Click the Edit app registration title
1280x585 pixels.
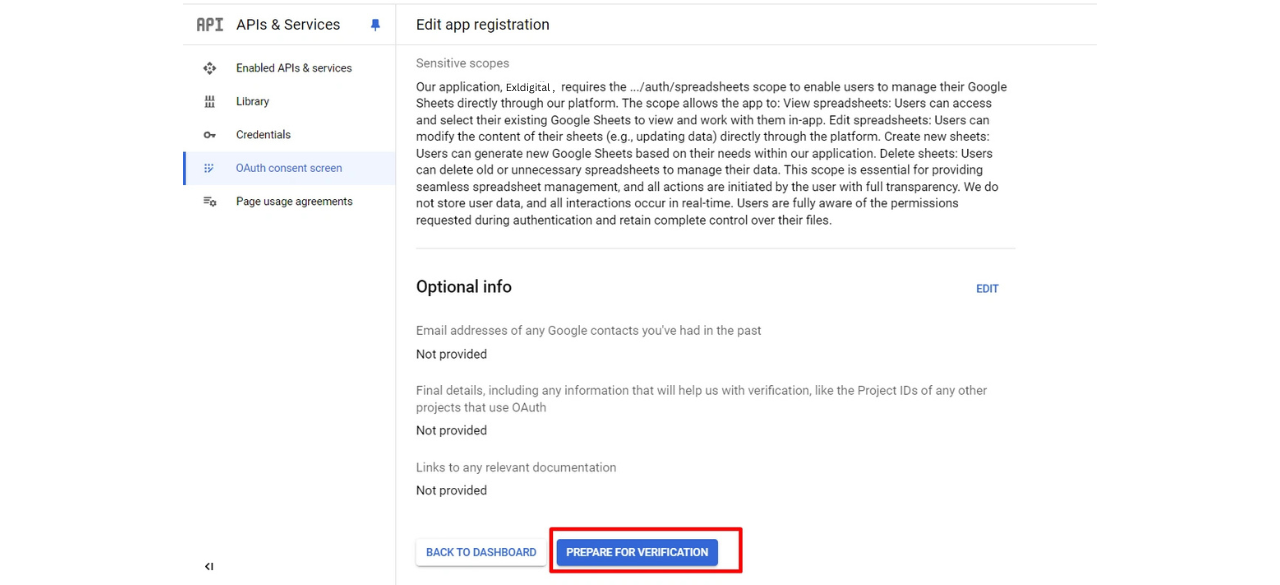pyautogui.click(x=483, y=25)
